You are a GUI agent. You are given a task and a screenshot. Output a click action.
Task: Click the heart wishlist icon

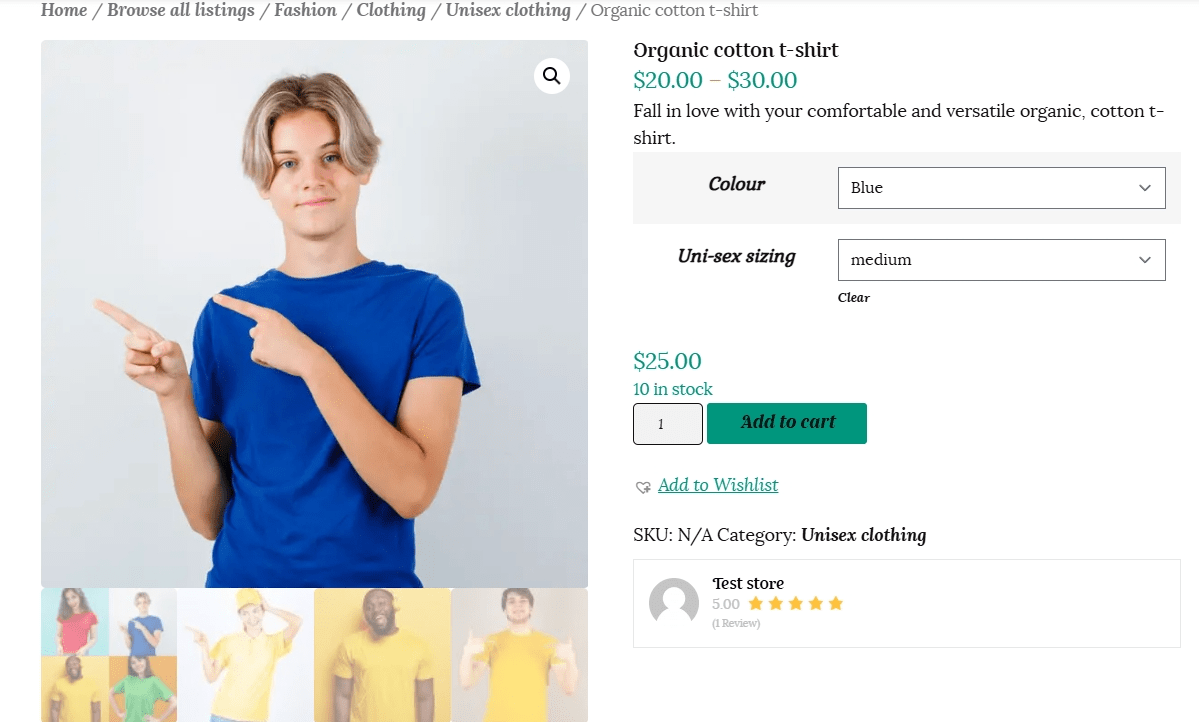643,487
